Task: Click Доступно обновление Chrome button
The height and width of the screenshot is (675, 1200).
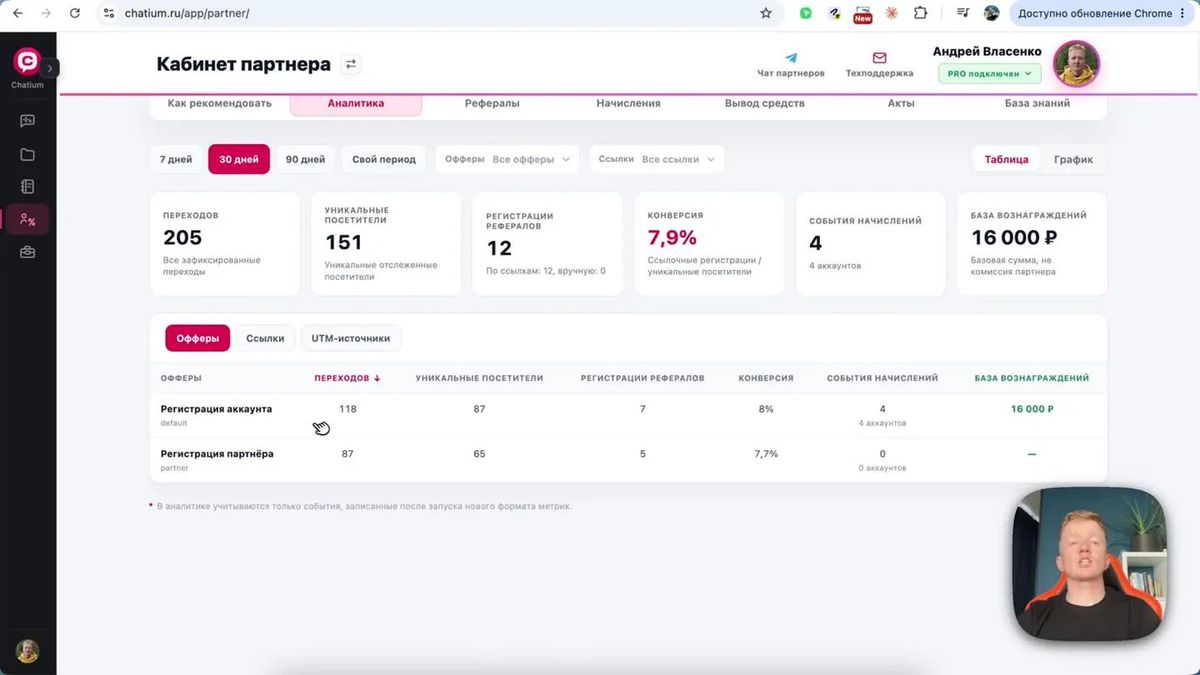Action: pos(1103,13)
